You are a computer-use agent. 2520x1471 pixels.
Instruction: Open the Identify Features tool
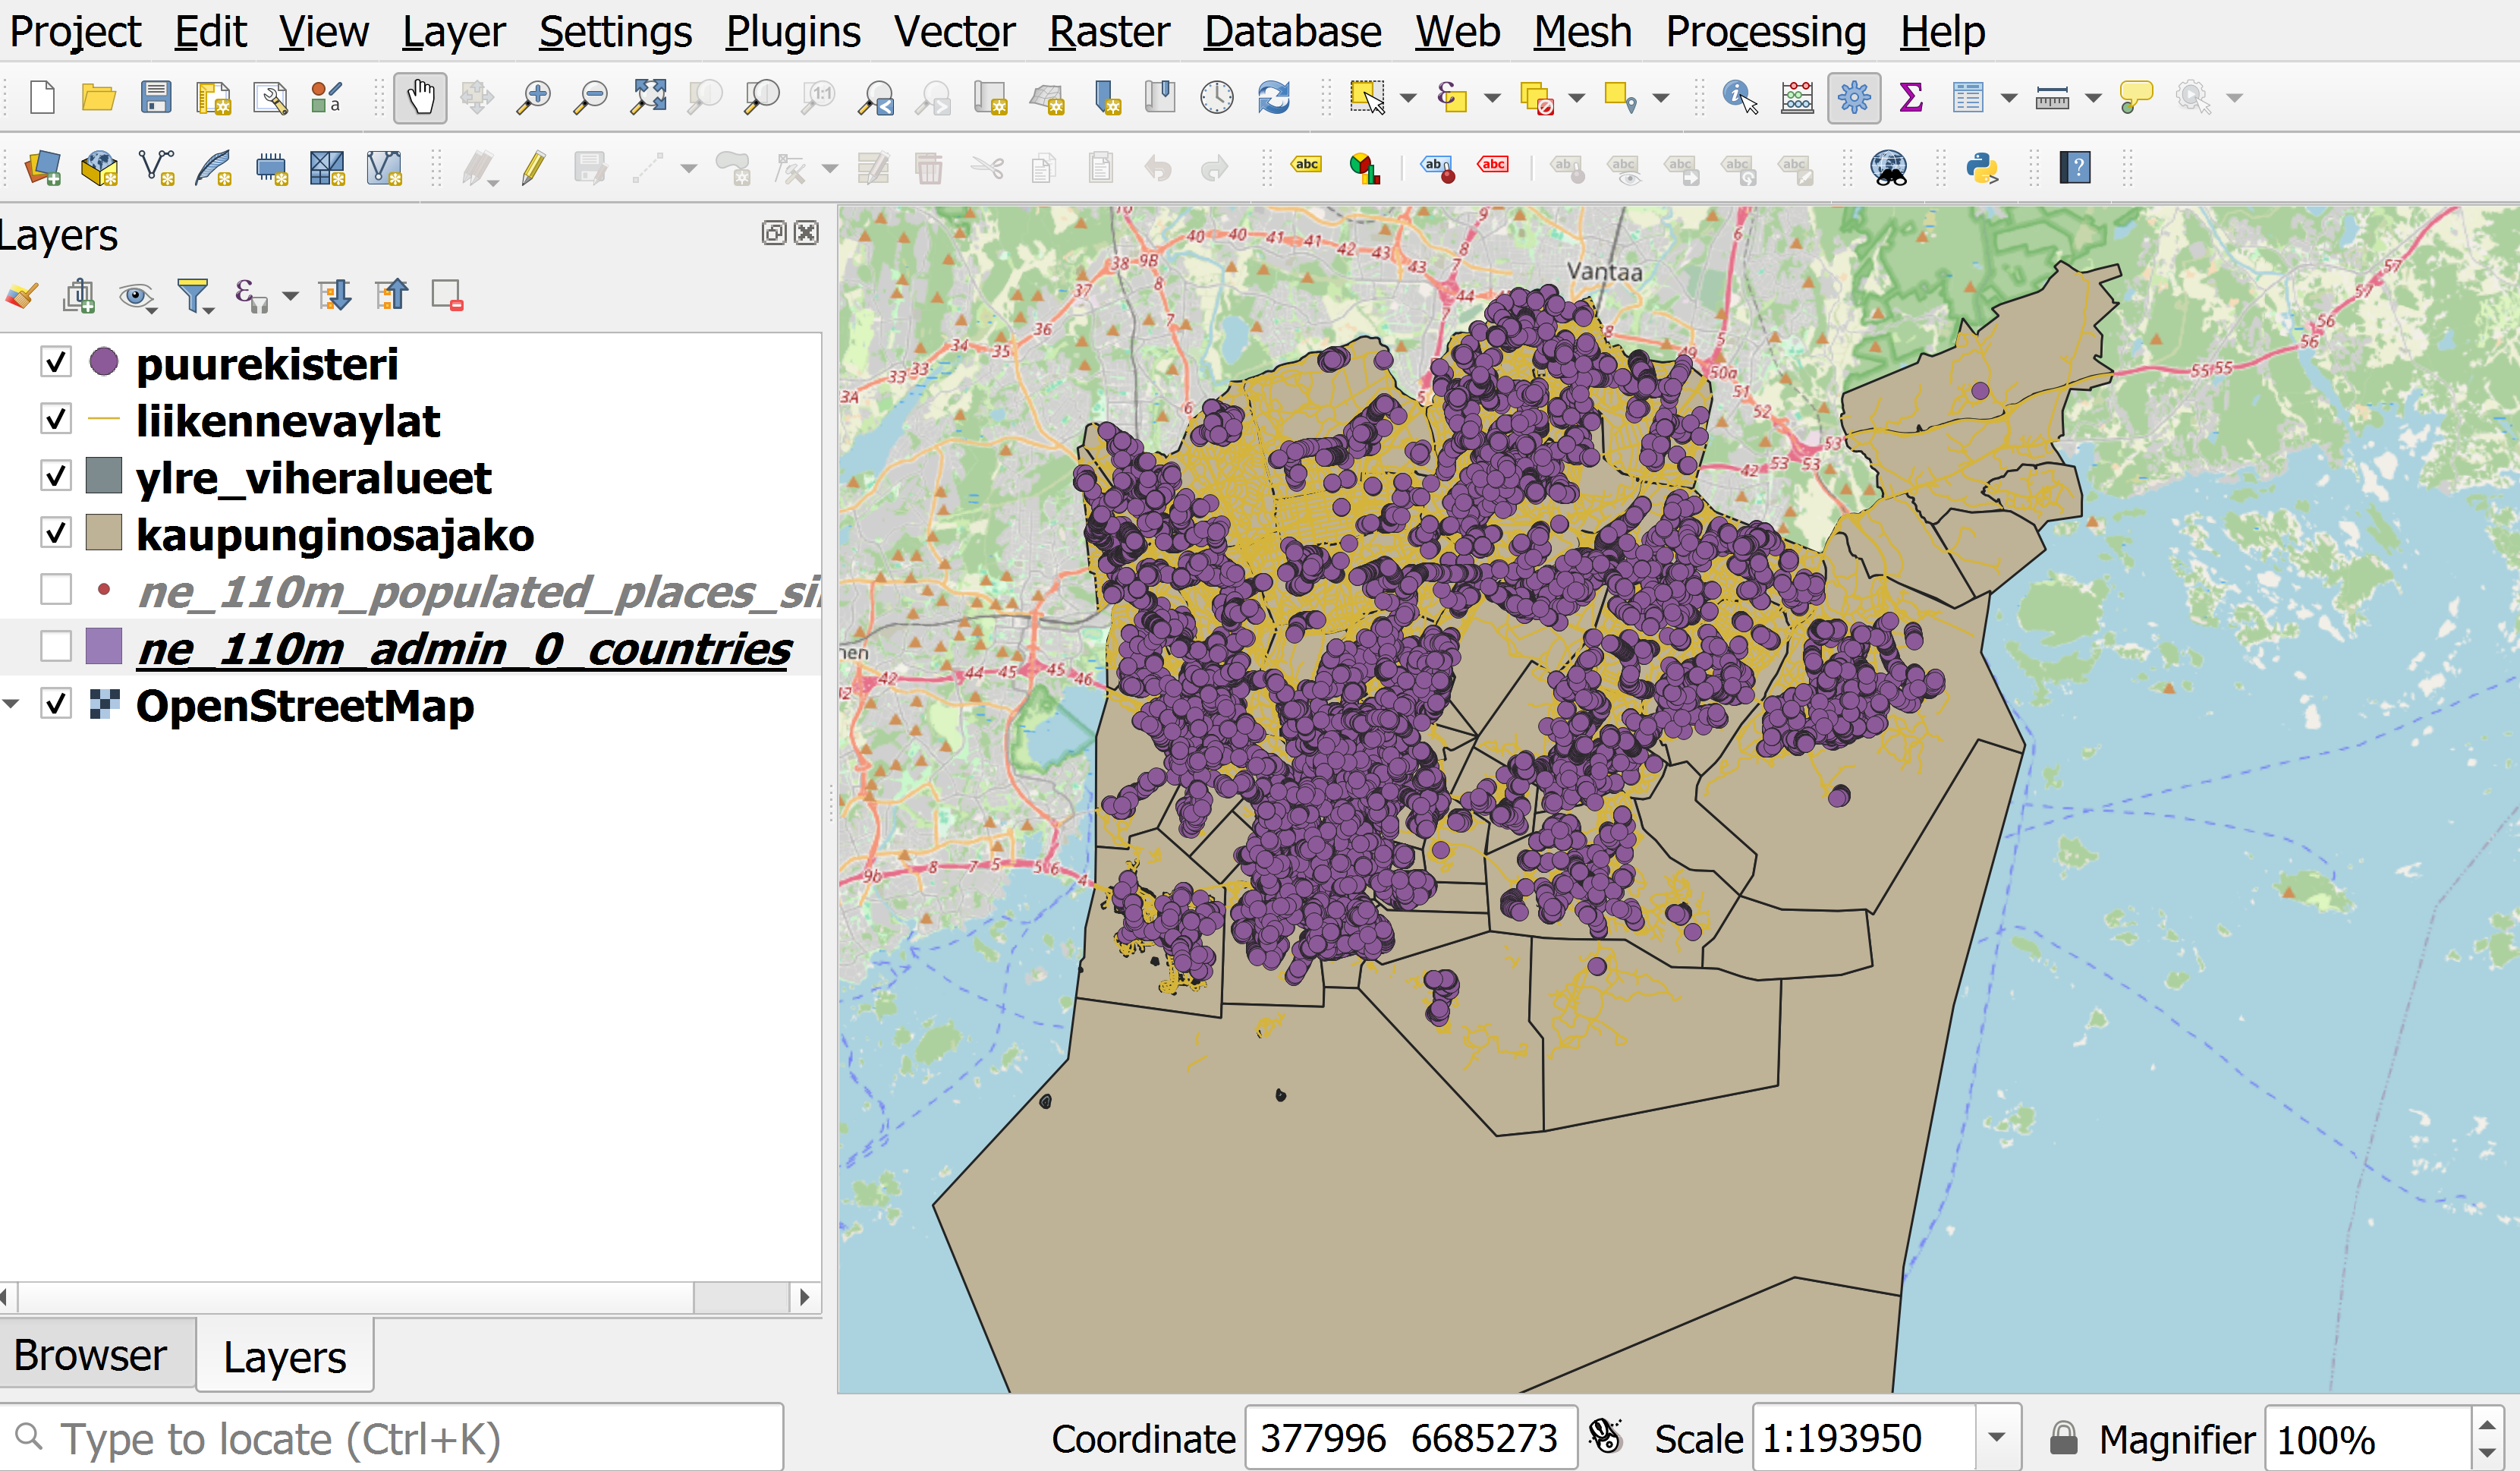(x=1739, y=98)
